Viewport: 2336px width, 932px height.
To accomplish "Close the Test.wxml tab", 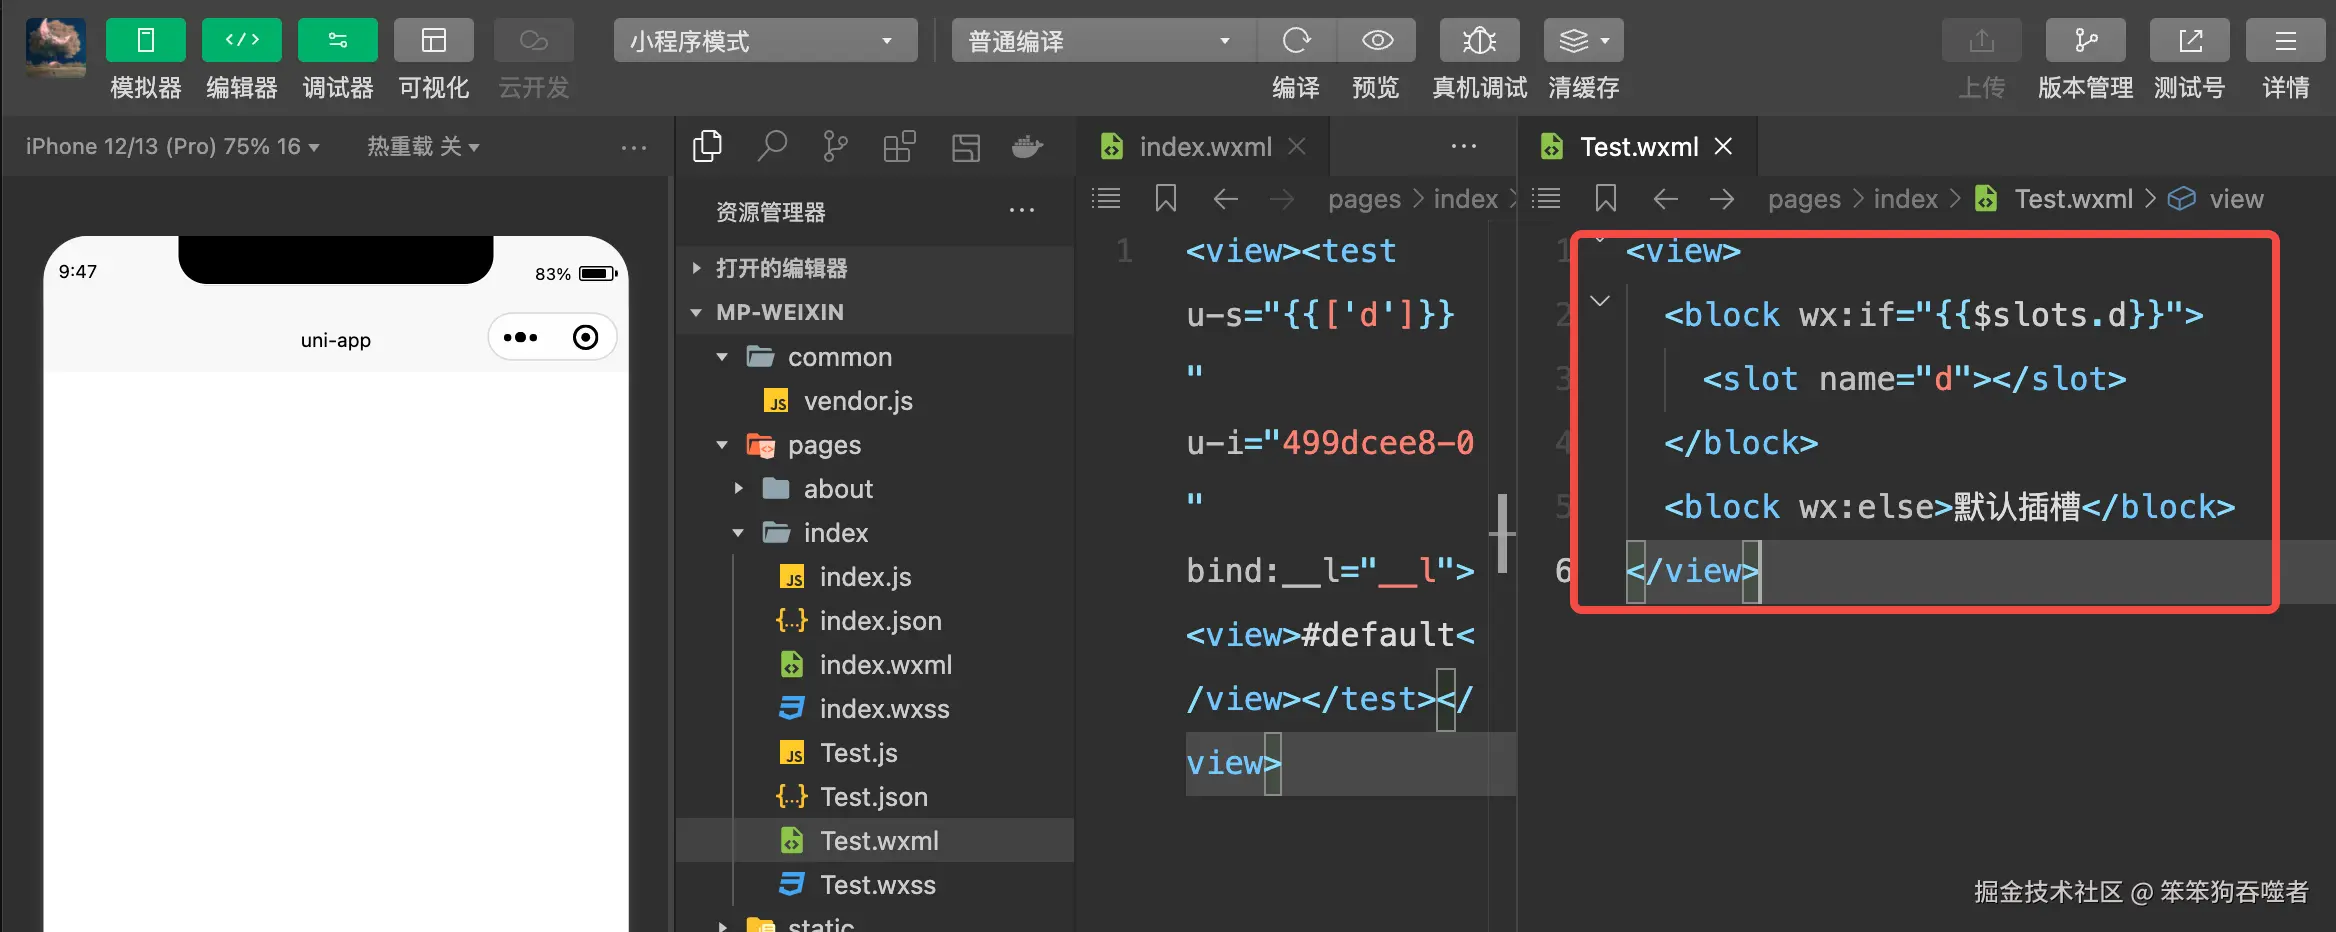I will pos(1723,147).
